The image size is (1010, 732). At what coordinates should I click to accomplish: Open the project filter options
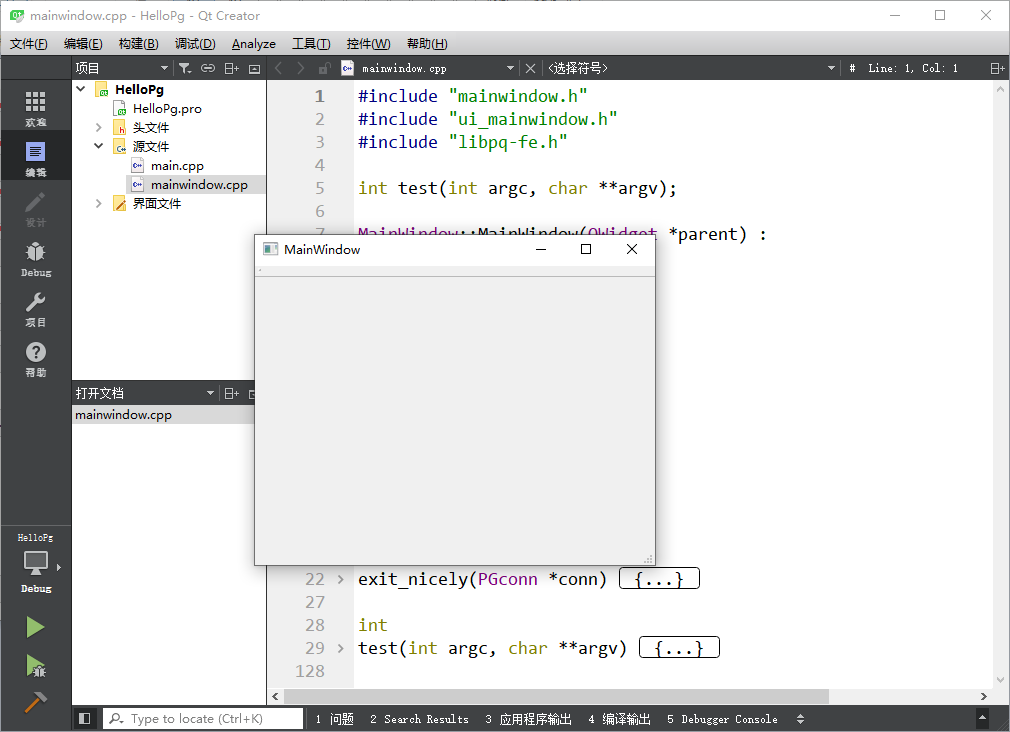pyautogui.click(x=185, y=68)
